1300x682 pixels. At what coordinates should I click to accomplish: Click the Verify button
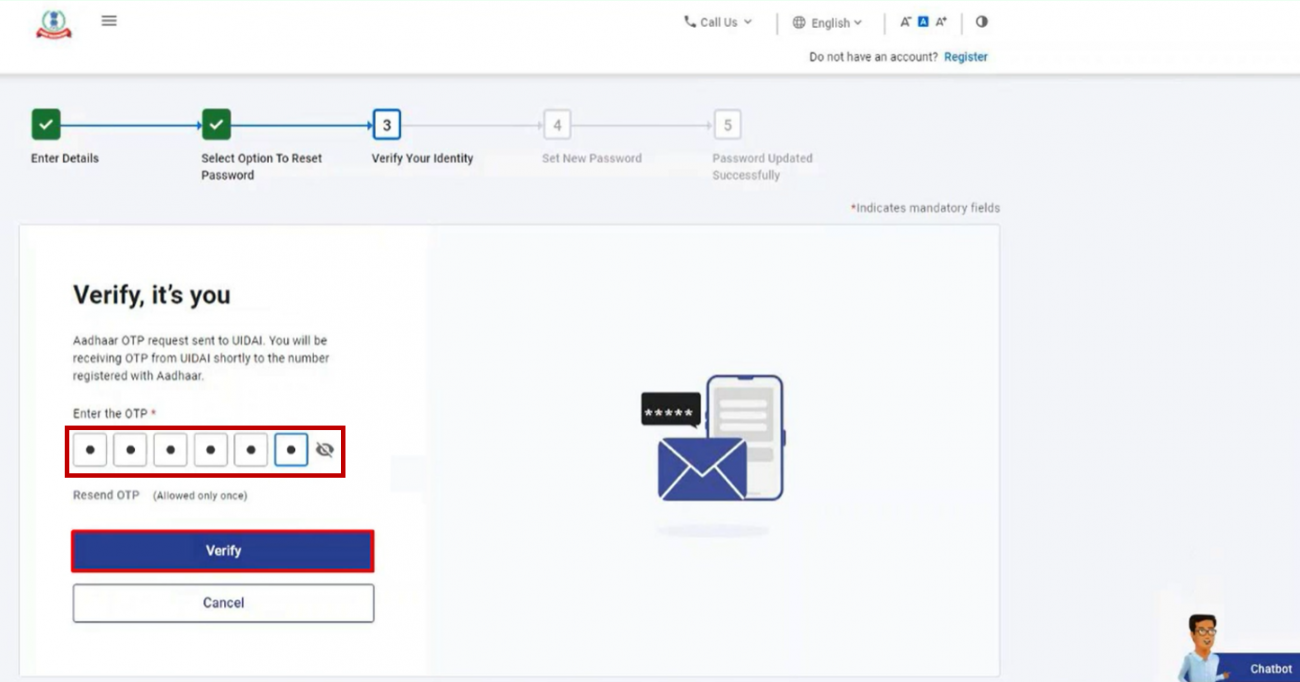[222, 549]
